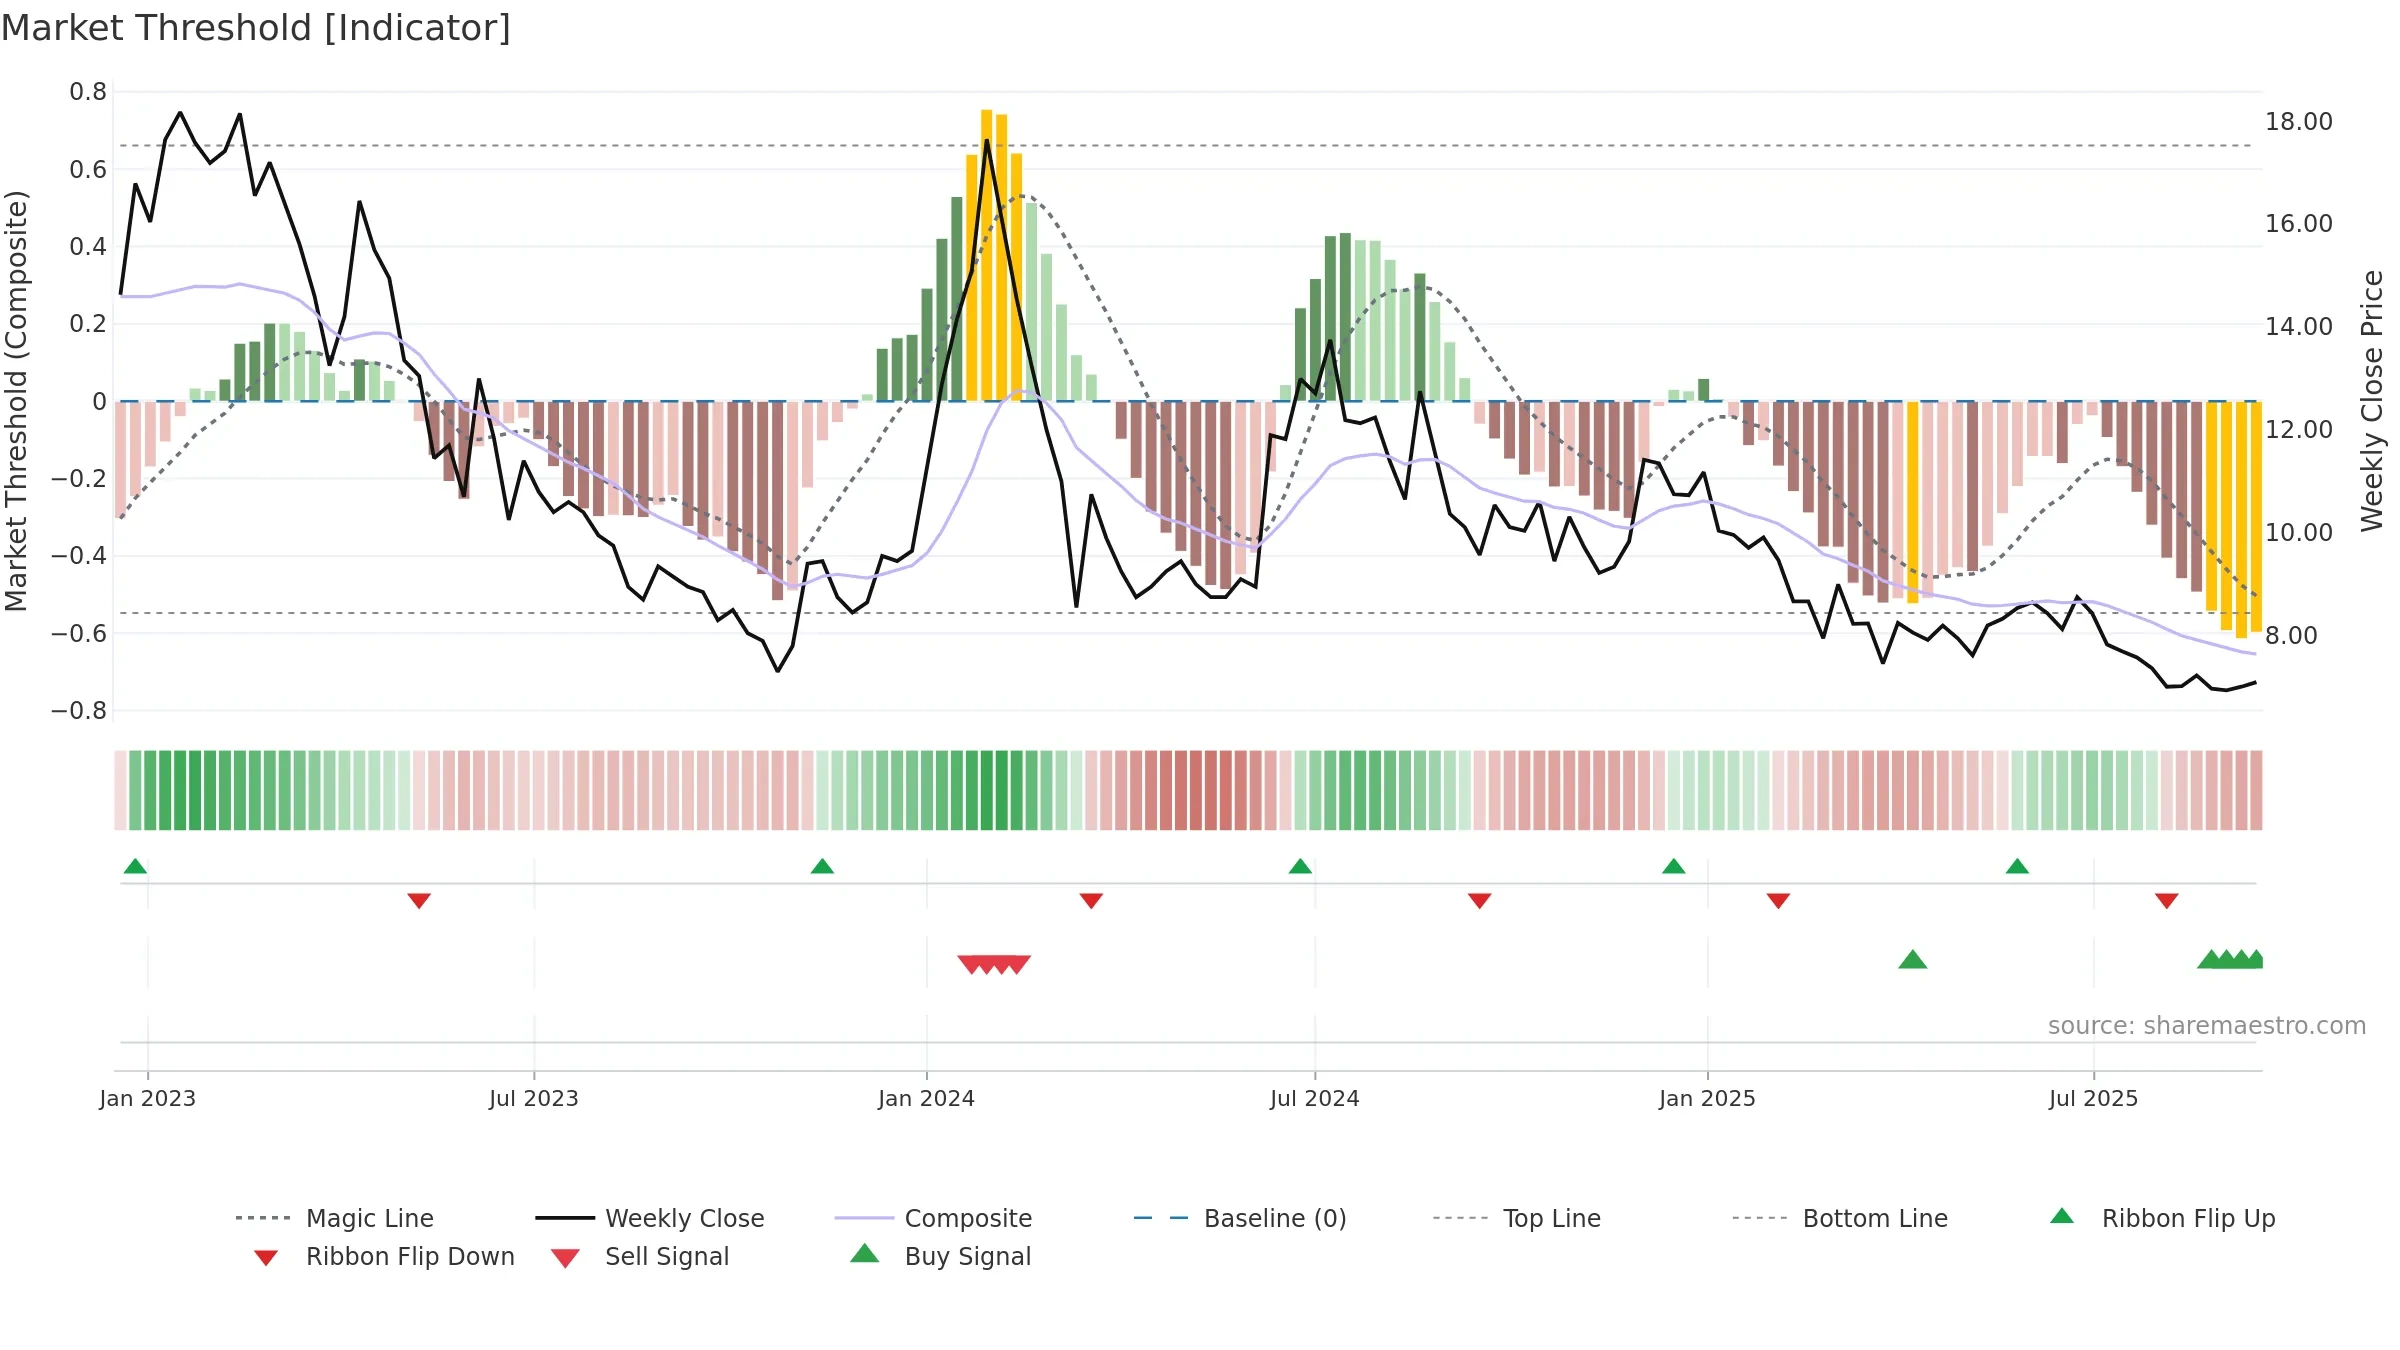Screen dimensions: 2400x1350
Task: Click the green Ribbon Flip Up legend triangle
Action: tap(2062, 1216)
